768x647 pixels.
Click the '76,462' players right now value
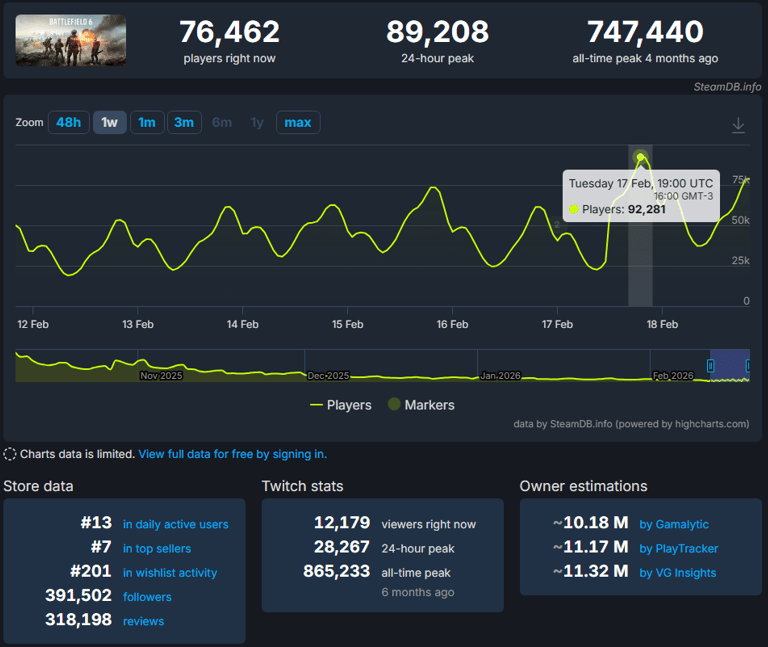coord(229,32)
